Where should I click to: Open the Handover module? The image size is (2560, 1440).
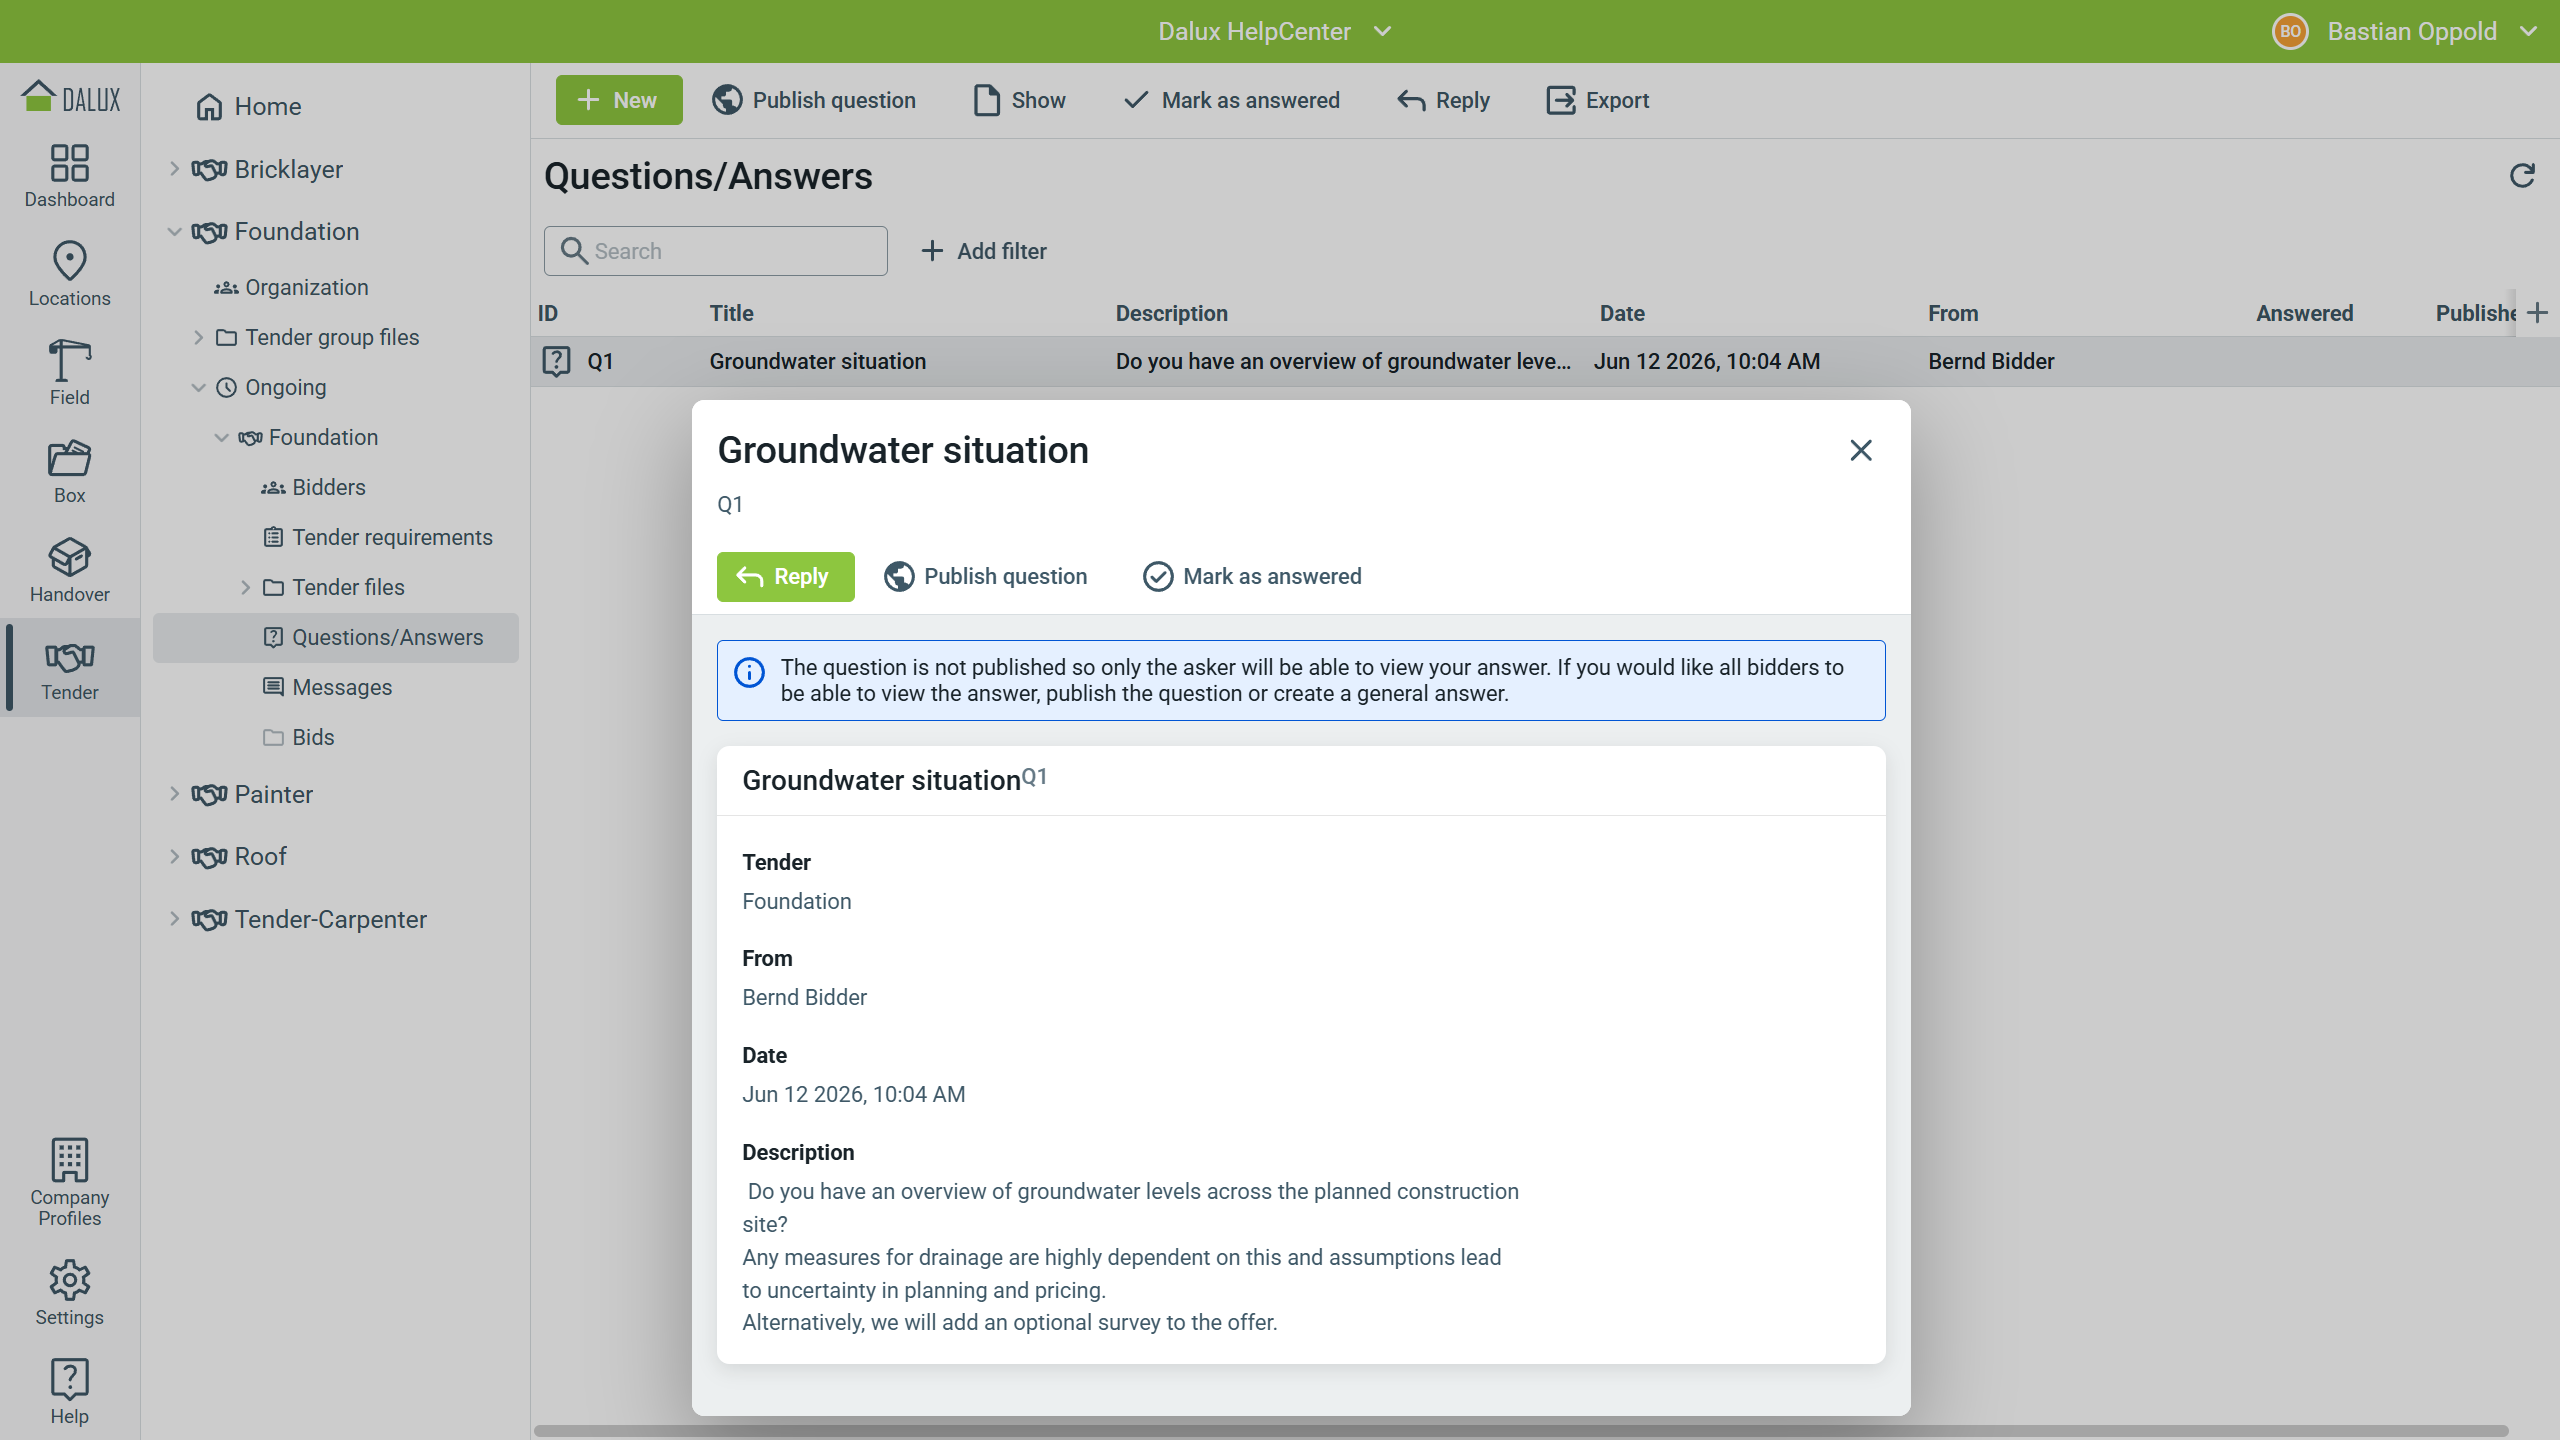tap(69, 570)
